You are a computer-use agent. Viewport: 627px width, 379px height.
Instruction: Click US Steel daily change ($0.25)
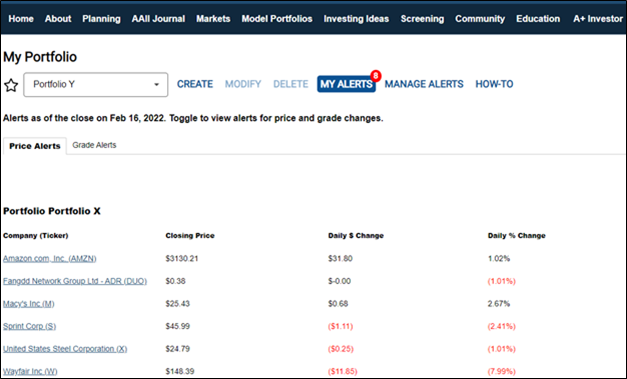pos(341,349)
